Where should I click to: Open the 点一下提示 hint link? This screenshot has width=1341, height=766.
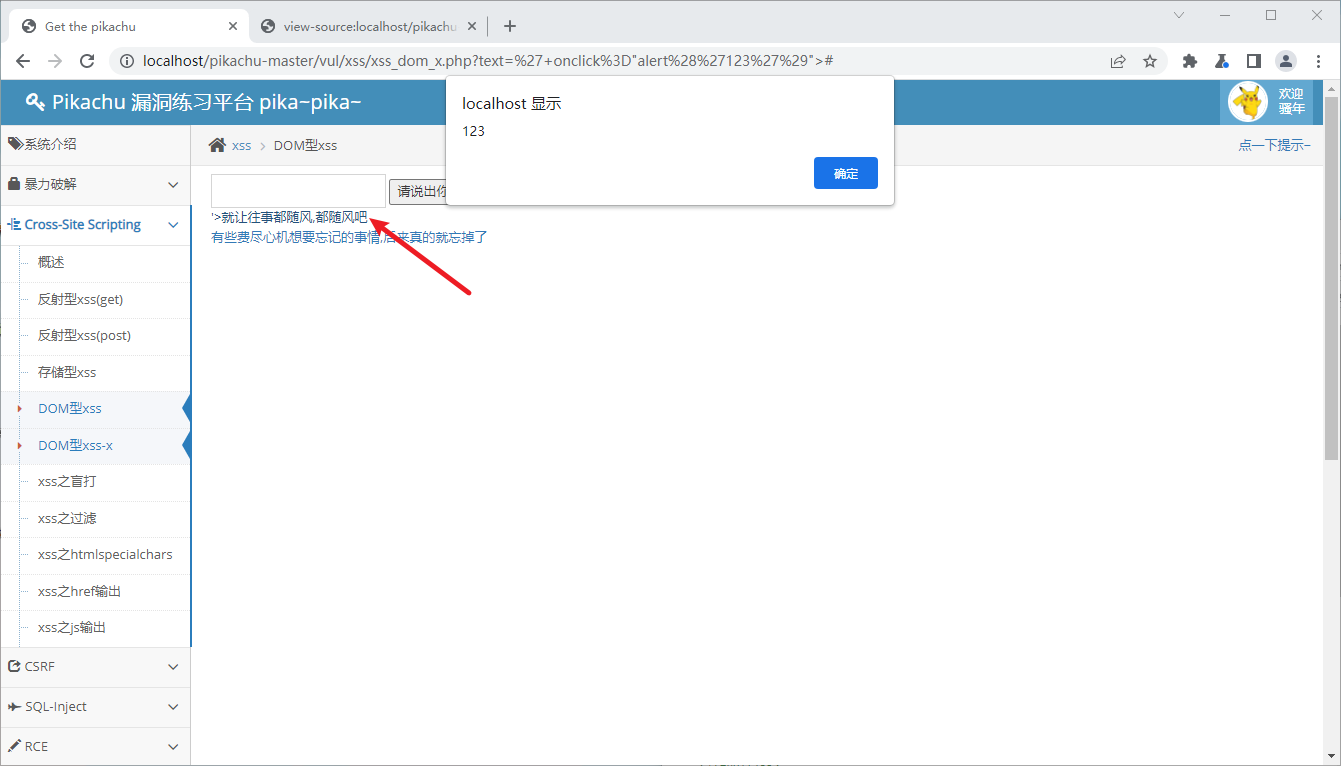click(x=1274, y=145)
